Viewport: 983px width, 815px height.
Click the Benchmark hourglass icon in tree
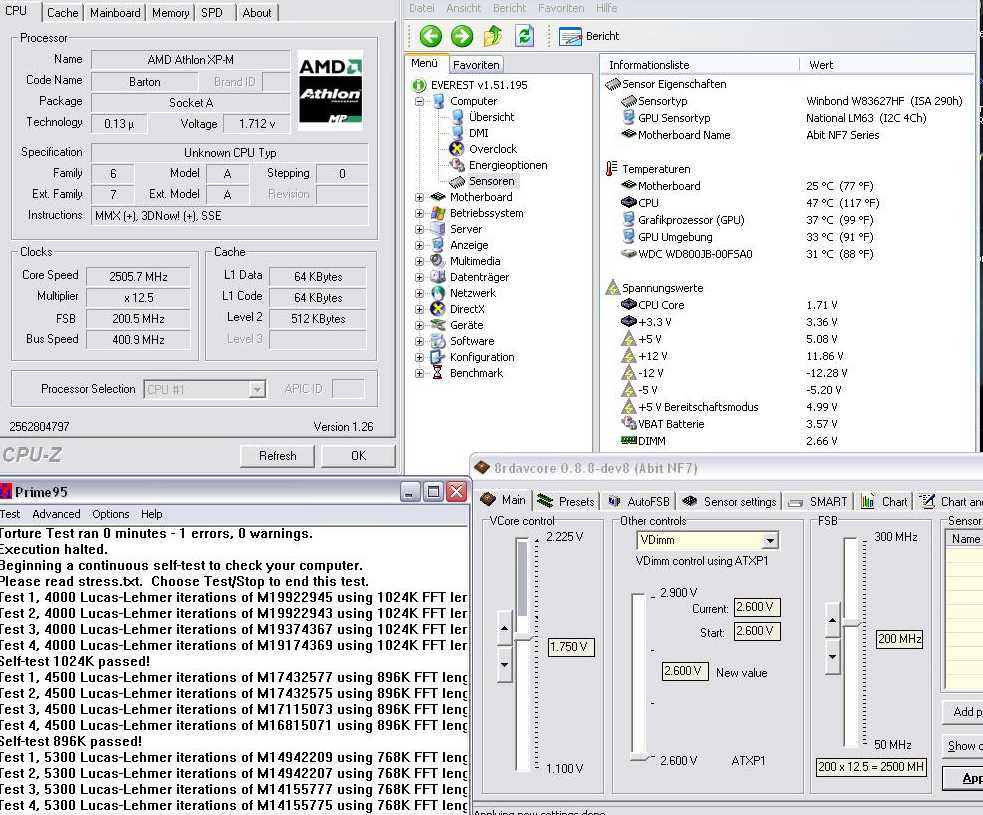tap(438, 373)
